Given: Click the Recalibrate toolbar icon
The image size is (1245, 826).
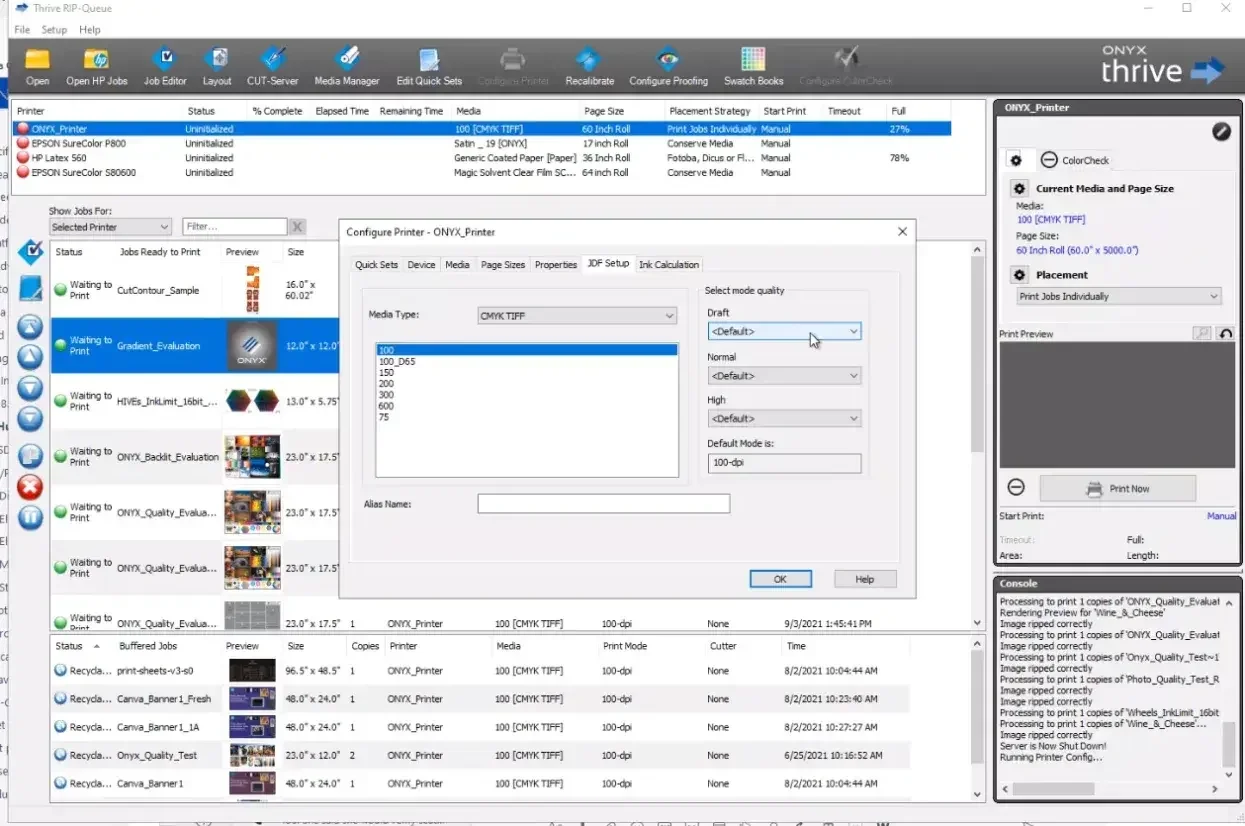Looking at the screenshot, I should tap(589, 60).
